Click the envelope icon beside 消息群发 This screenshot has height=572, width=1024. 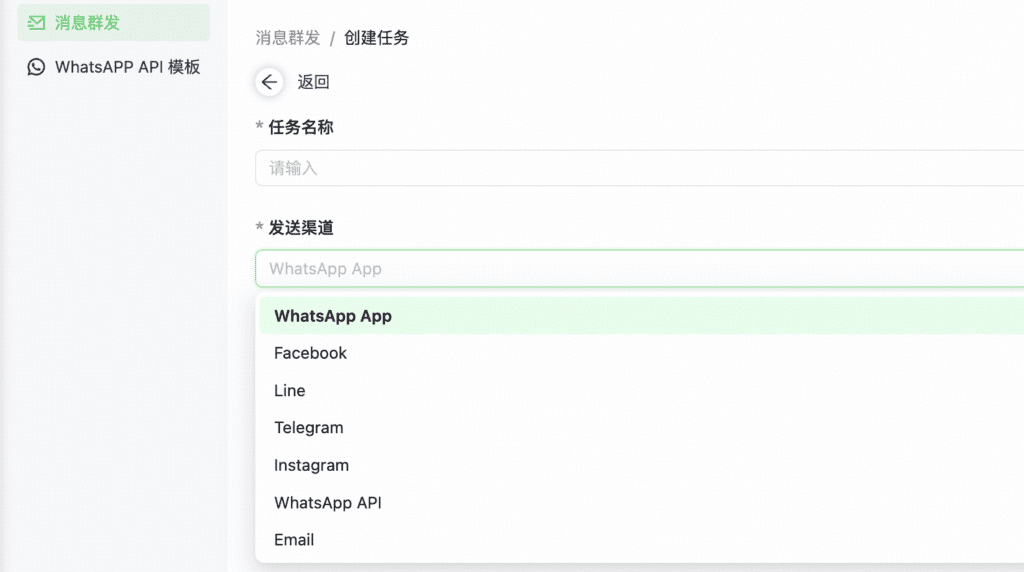tap(37, 22)
